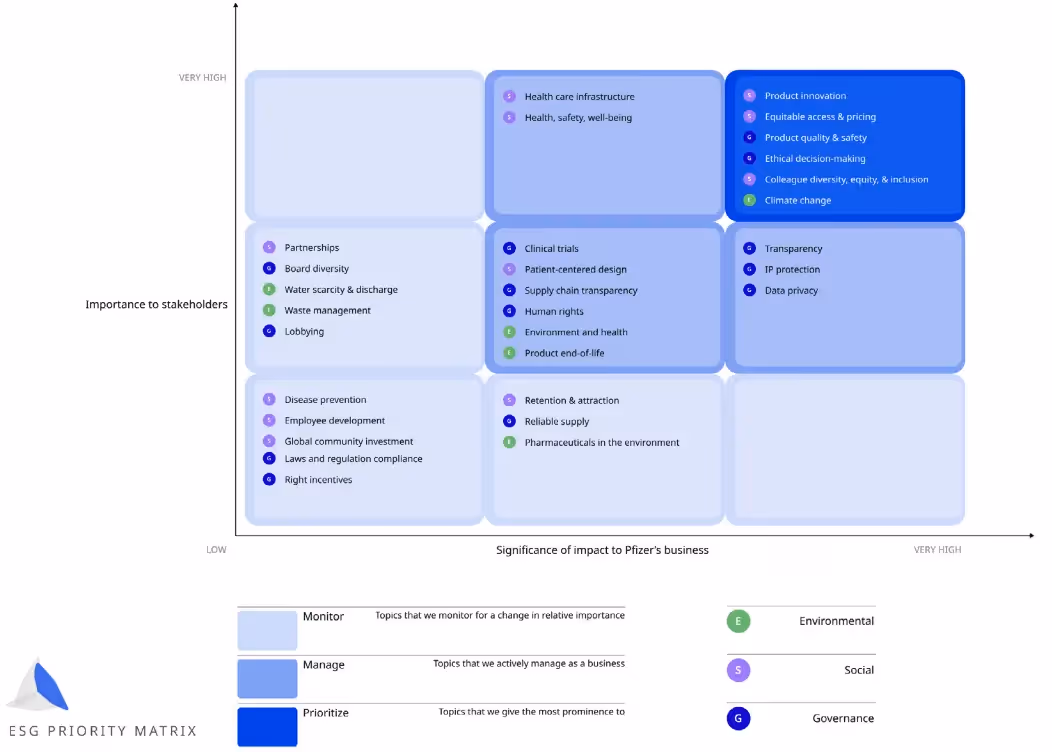The image size is (1052, 752).
Task: Click the Significance of impact to Pfizer's business label
Action: pyautogui.click(x=602, y=549)
